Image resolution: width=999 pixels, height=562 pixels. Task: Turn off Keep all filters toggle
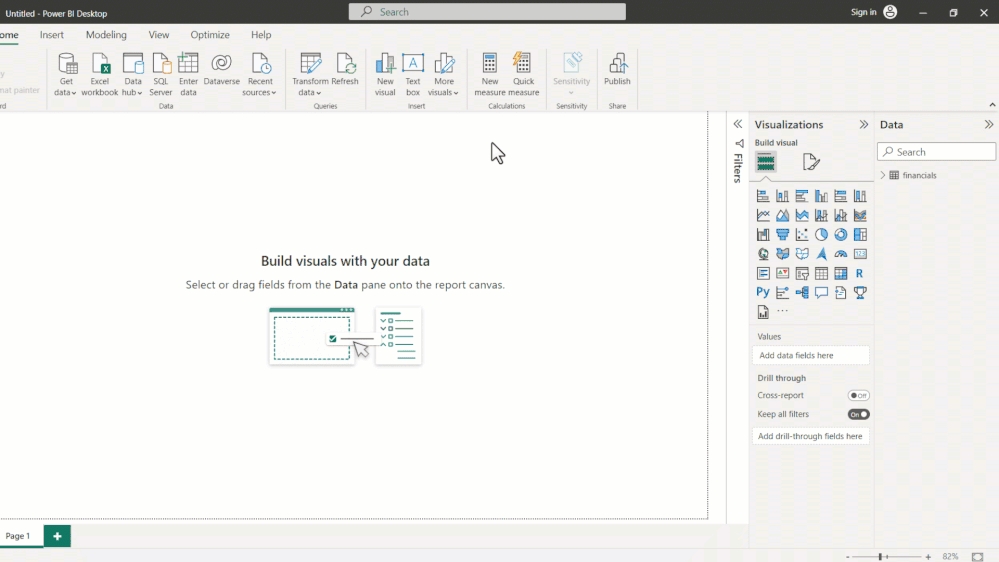pyautogui.click(x=858, y=414)
